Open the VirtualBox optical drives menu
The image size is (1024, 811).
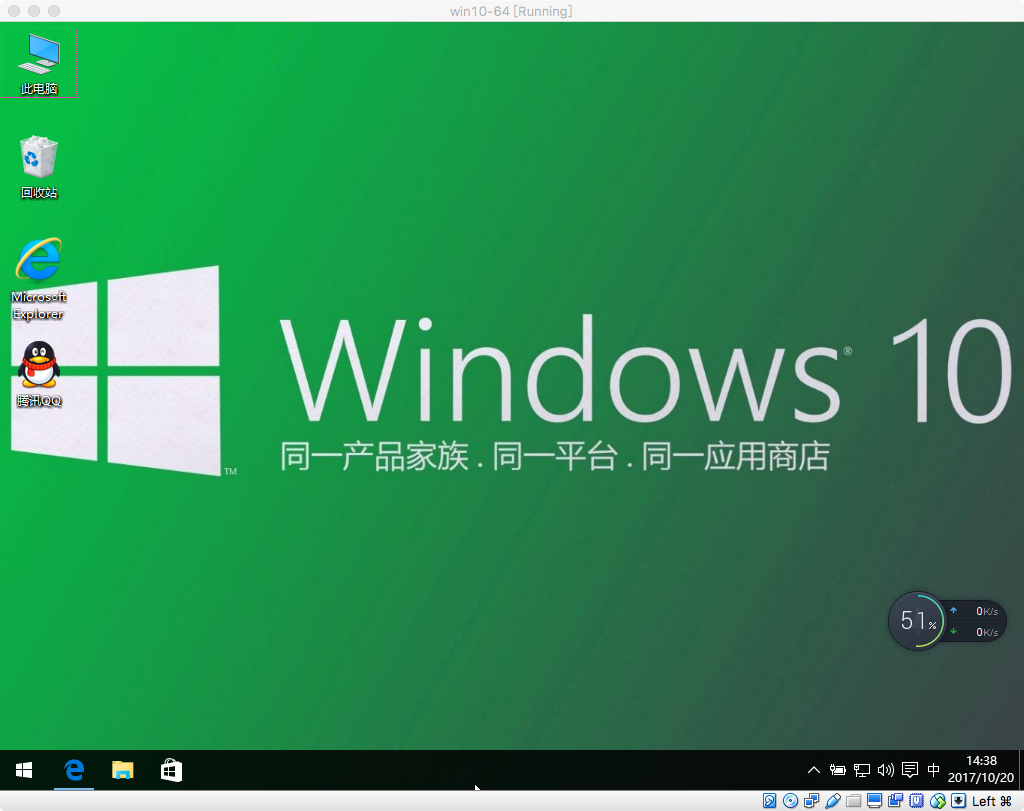tap(790, 800)
